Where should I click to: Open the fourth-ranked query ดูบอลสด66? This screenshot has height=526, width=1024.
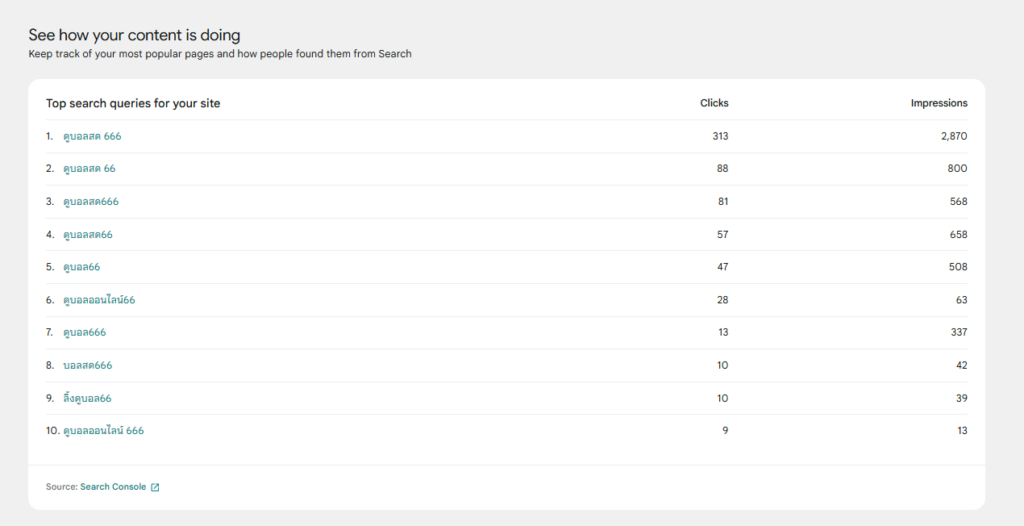(x=88, y=235)
